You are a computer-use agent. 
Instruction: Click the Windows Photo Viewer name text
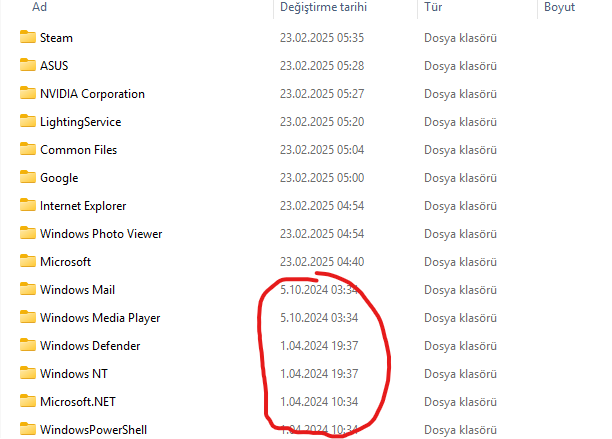(x=101, y=234)
